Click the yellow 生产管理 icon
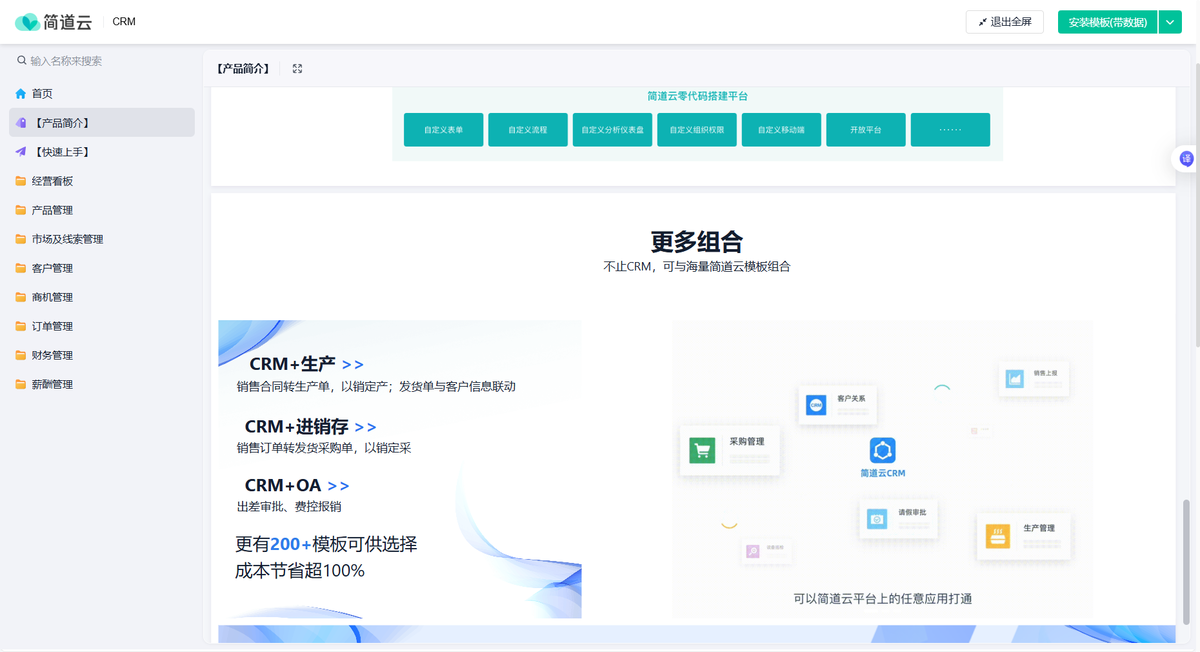Viewport: 1200px width, 652px height. [998, 535]
